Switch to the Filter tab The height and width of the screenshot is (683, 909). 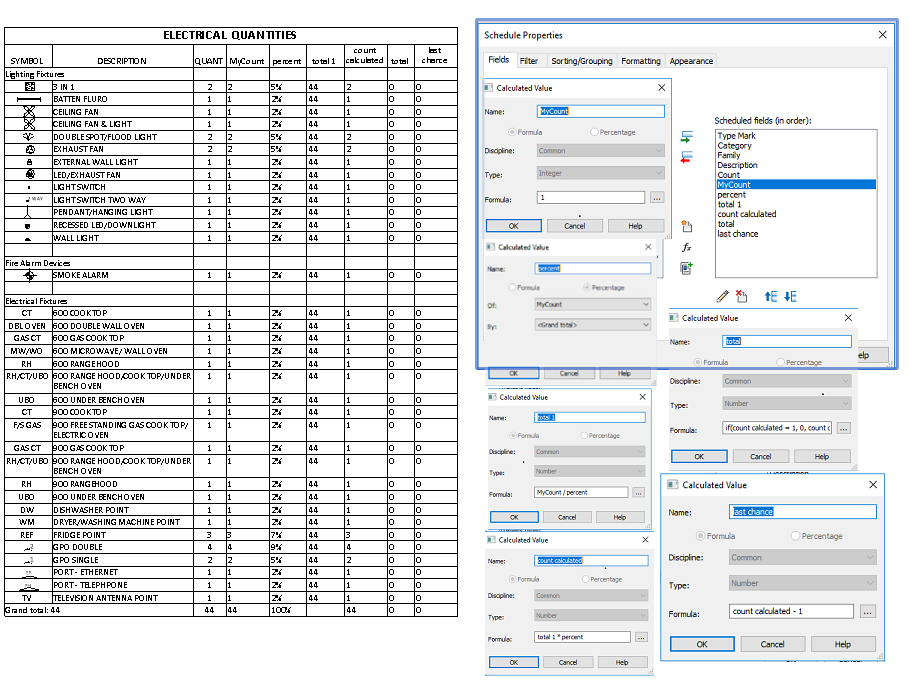pos(529,61)
